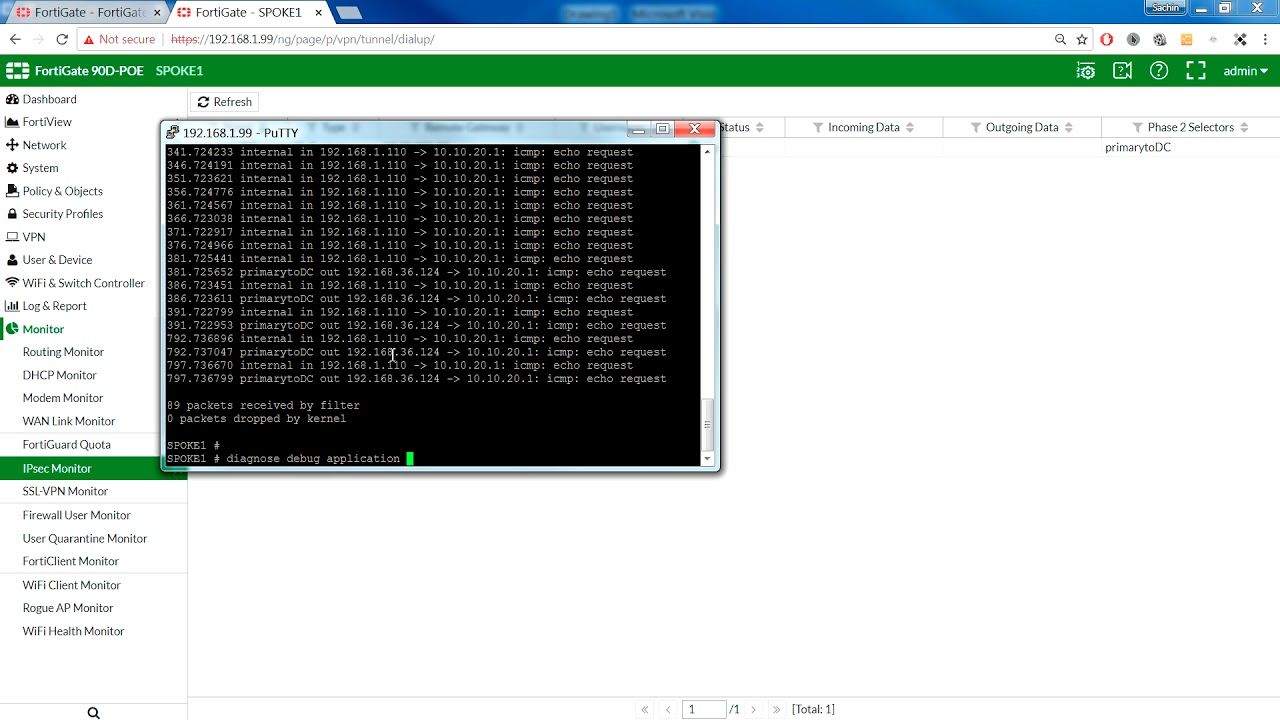Screen dimensions: 1280x720
Task: Select DHCP Monitor
Action: [60, 375]
